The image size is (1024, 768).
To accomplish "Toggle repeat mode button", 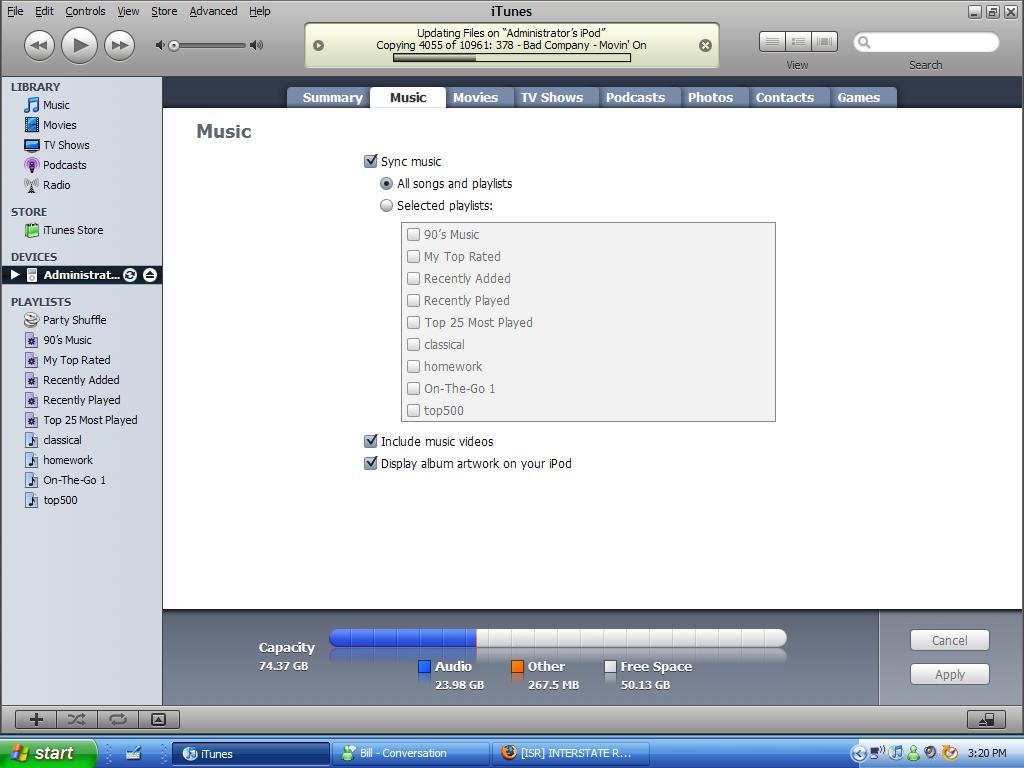I will (x=118, y=719).
